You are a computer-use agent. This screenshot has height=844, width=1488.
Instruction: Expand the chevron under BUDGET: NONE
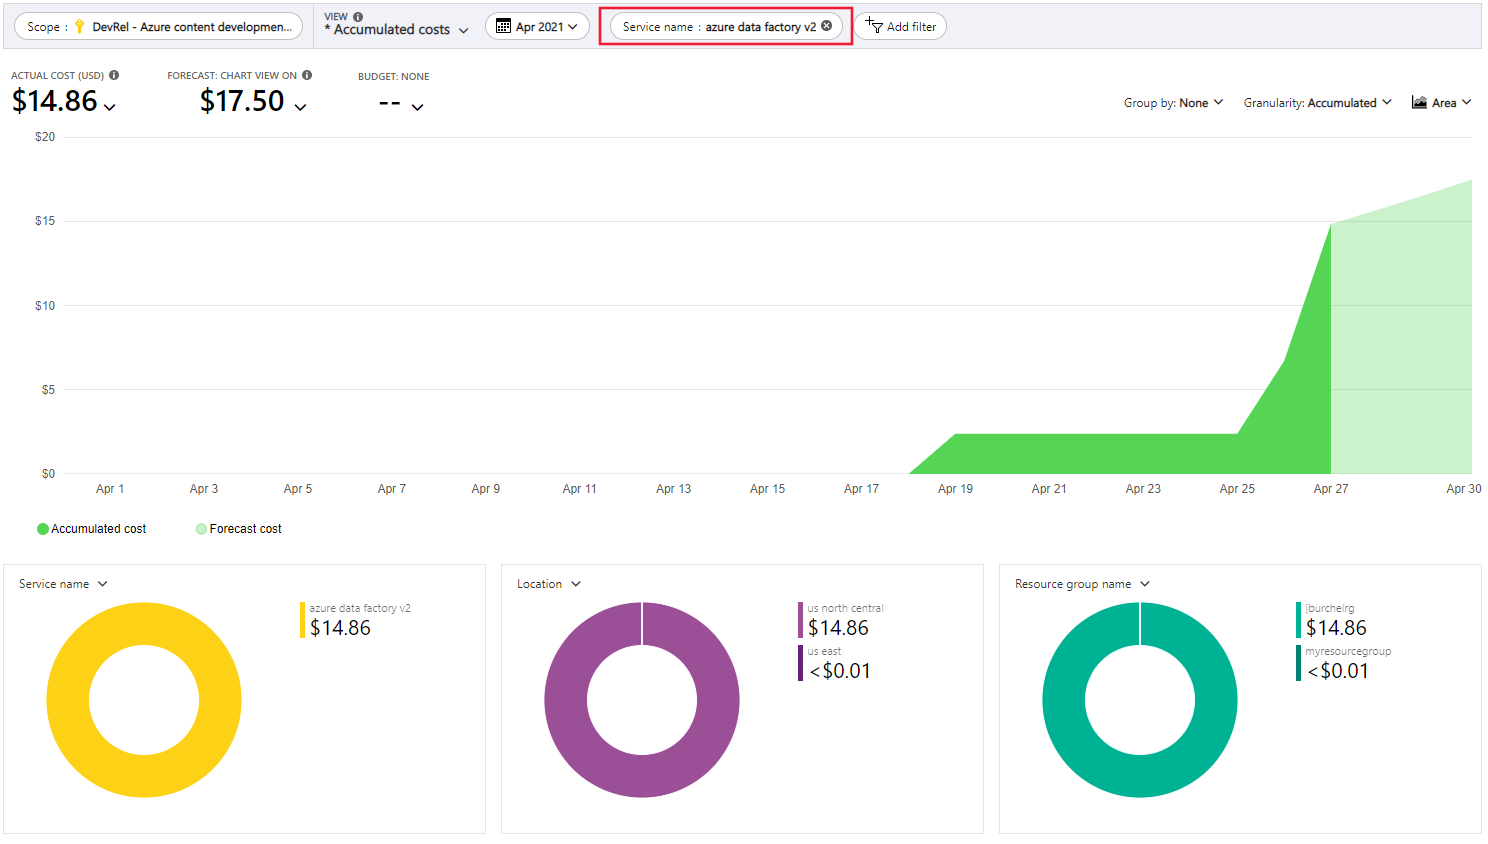[x=417, y=106]
